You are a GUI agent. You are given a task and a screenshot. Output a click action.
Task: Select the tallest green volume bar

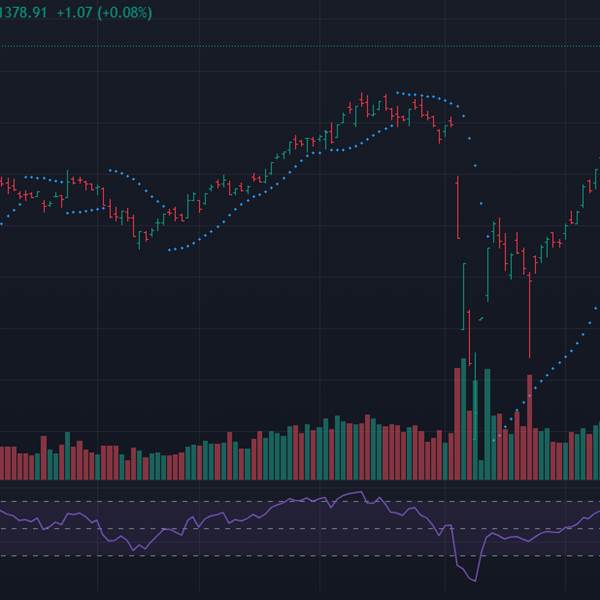coord(463,419)
